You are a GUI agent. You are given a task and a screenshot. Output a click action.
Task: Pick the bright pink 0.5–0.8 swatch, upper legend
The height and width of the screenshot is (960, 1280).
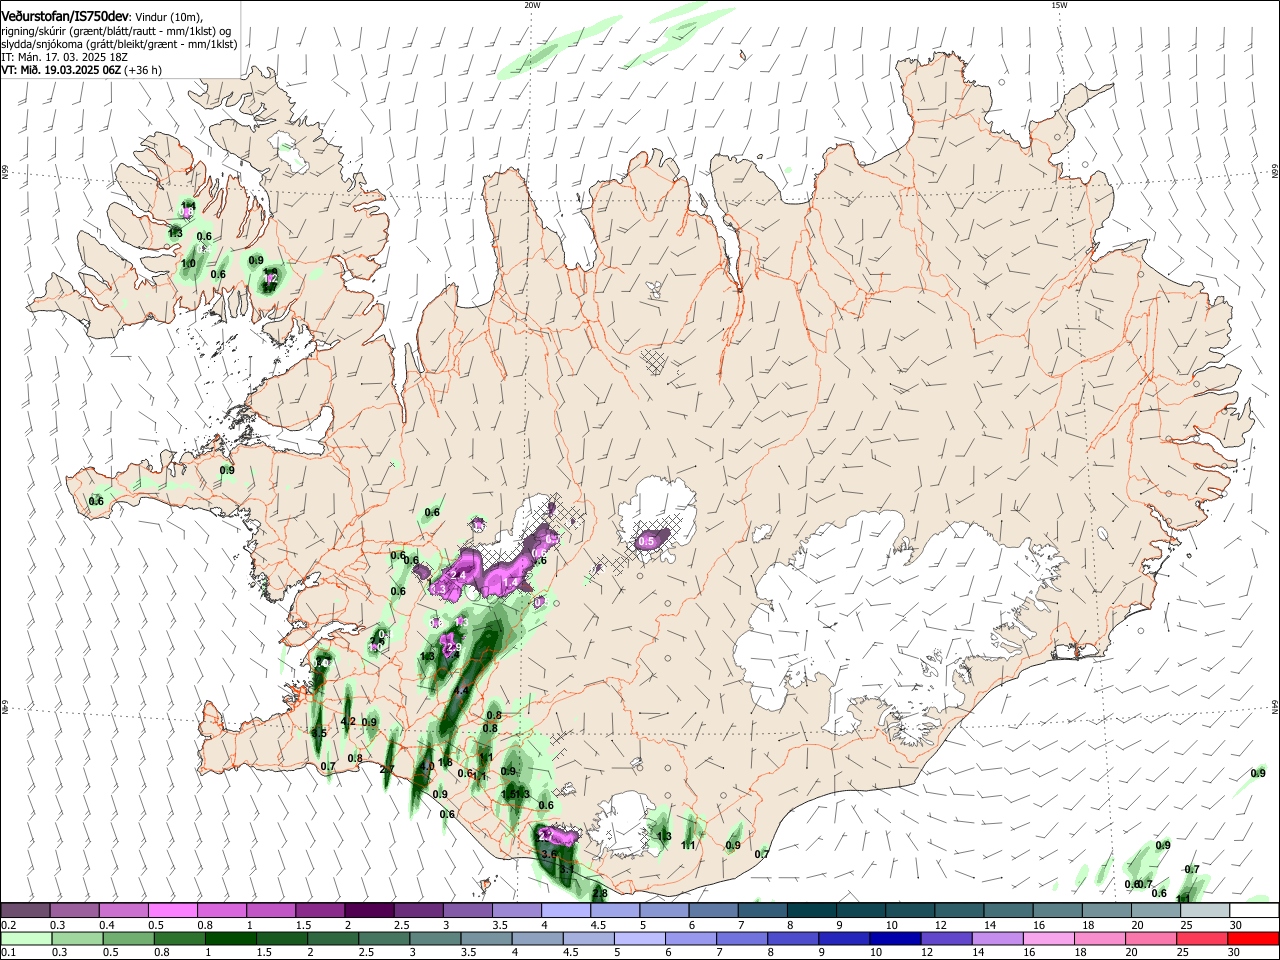172,911
